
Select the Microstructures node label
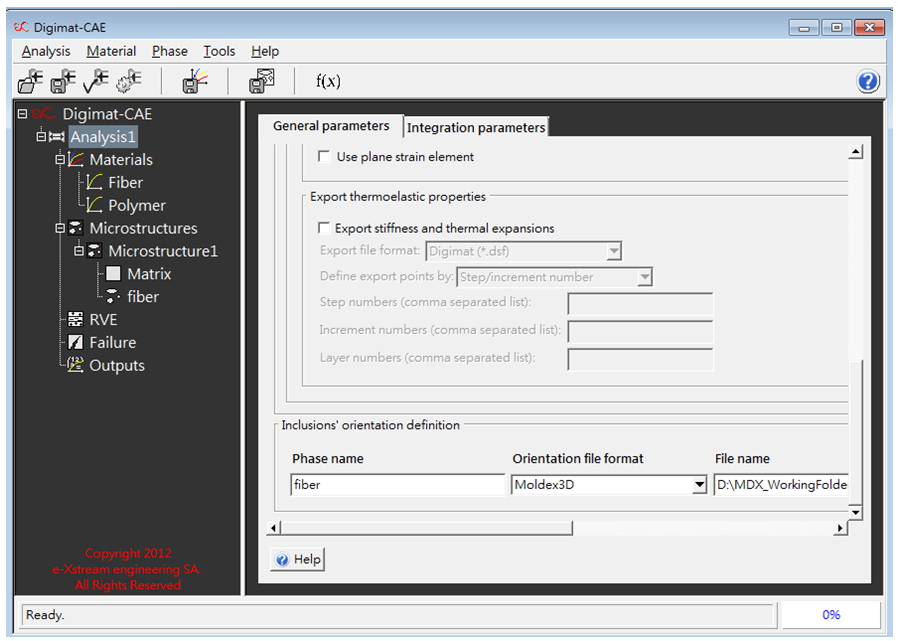pyautogui.click(x=143, y=228)
